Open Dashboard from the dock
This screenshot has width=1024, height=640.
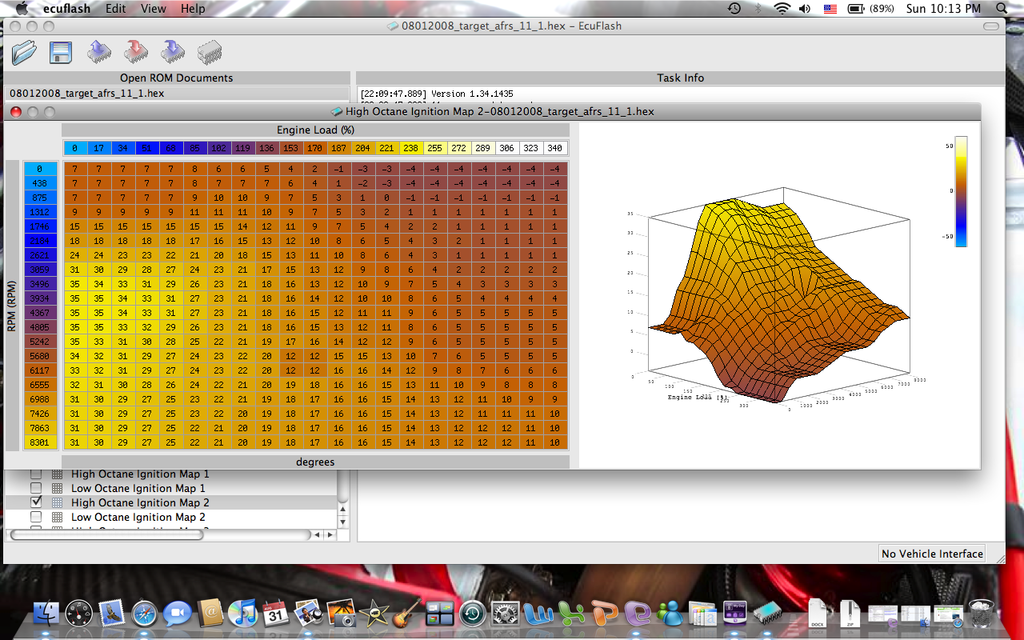coord(79,613)
